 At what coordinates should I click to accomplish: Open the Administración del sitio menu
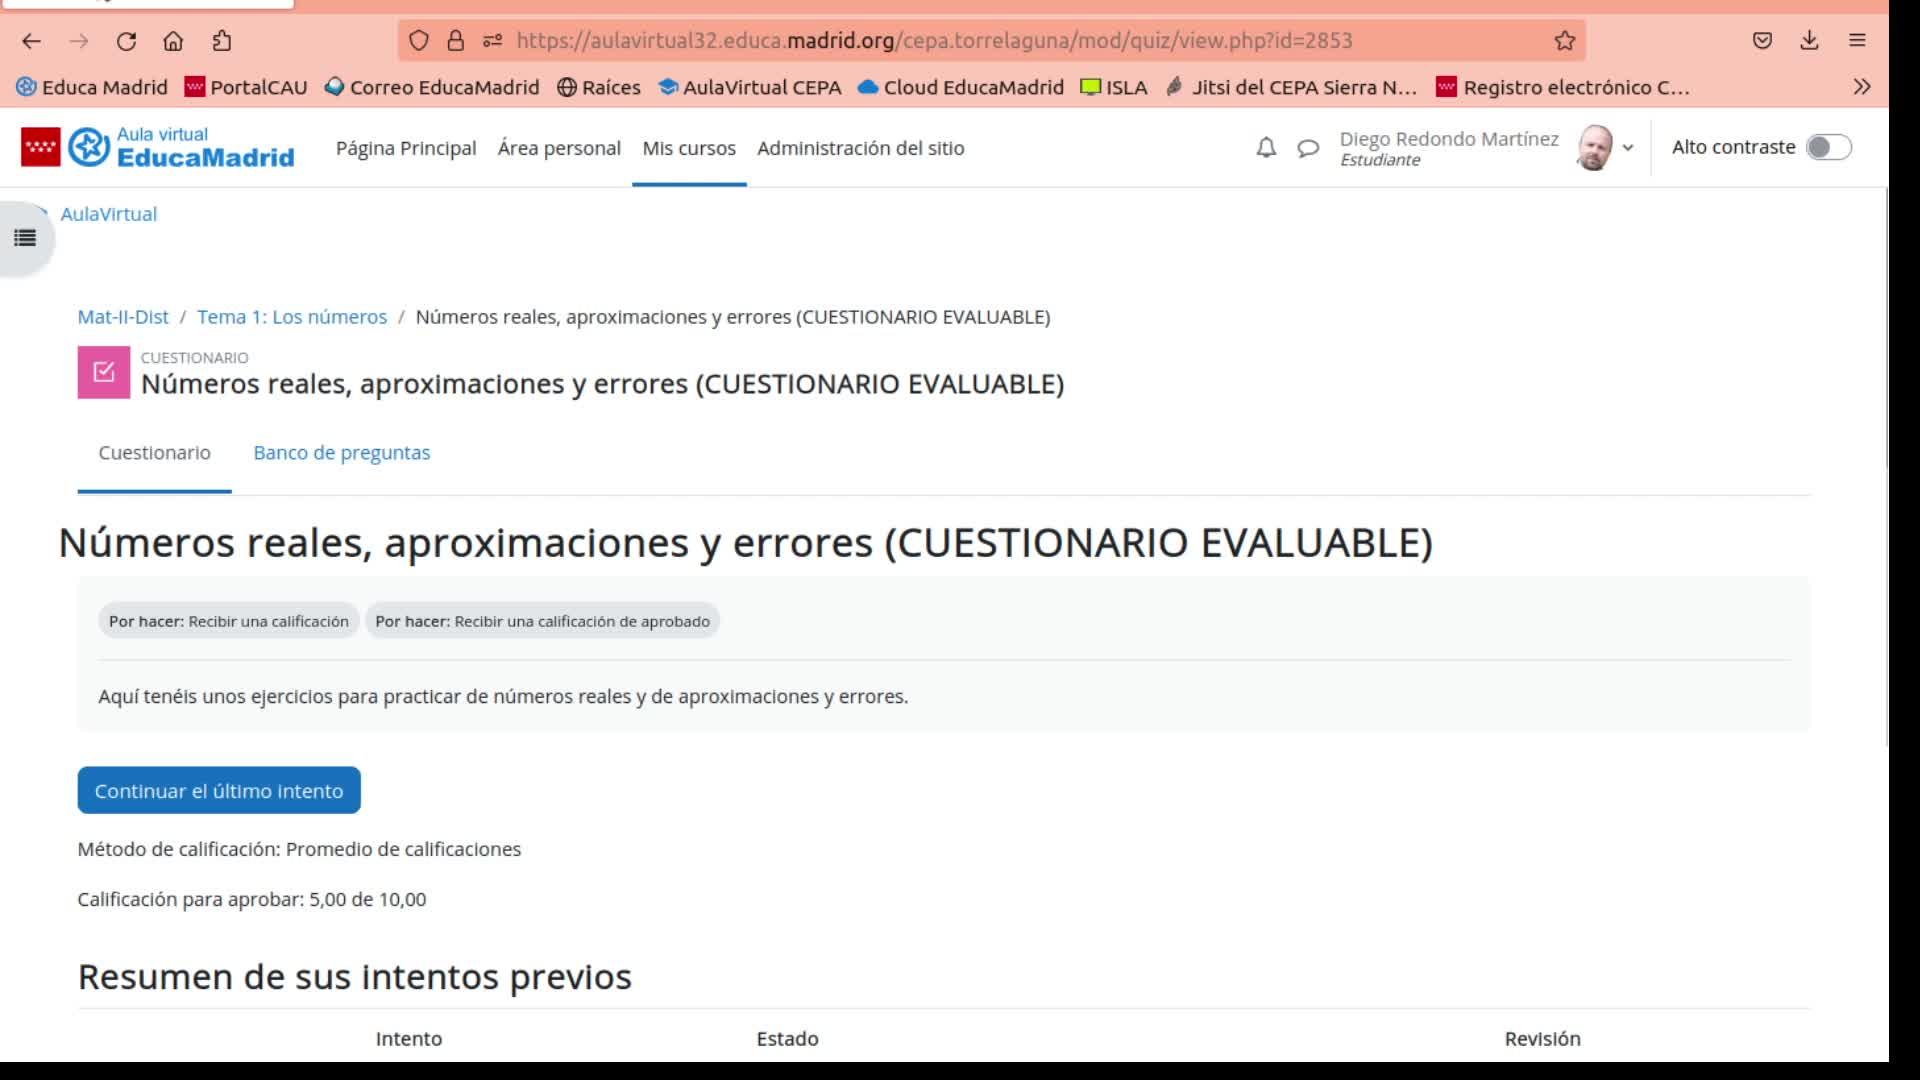(860, 148)
